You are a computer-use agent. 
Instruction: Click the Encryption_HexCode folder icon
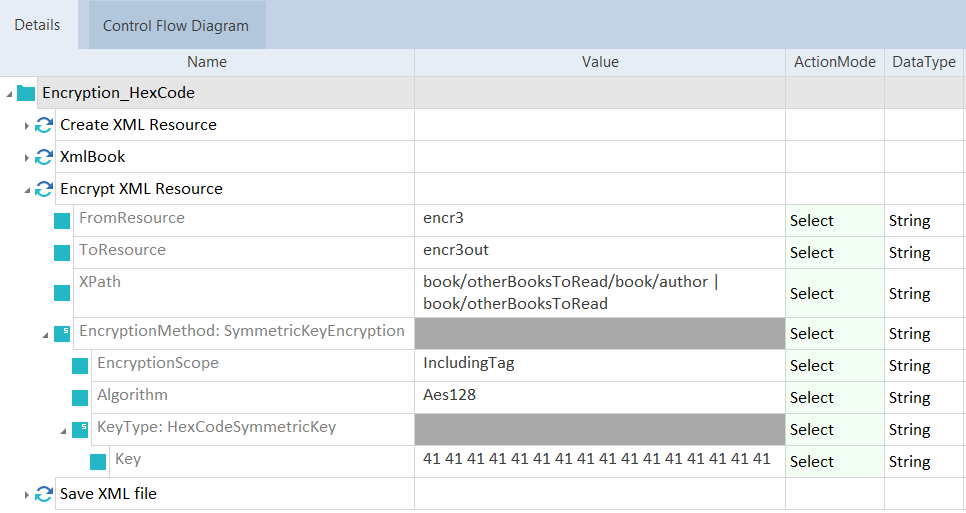pos(26,93)
